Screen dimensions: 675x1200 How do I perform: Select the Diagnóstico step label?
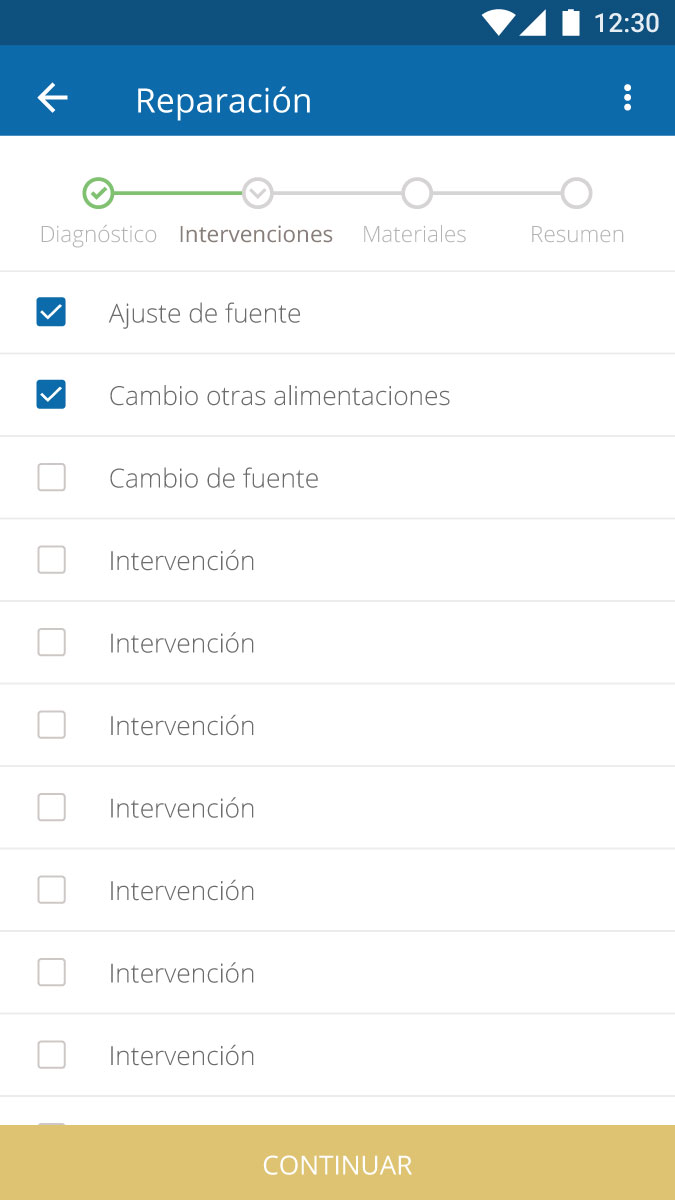click(x=98, y=235)
